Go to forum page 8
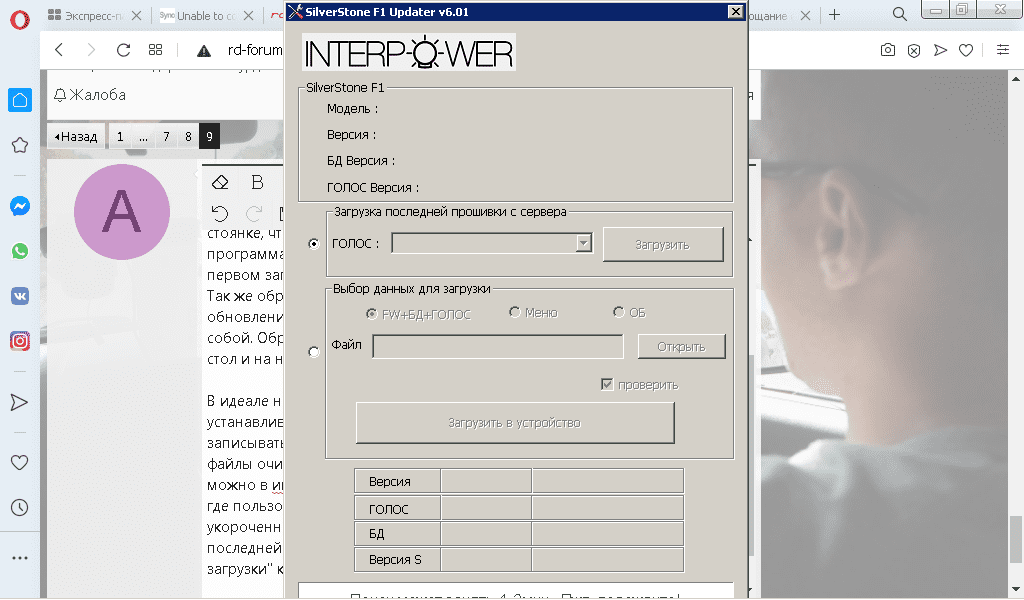The width and height of the screenshot is (1024, 600). [188, 136]
